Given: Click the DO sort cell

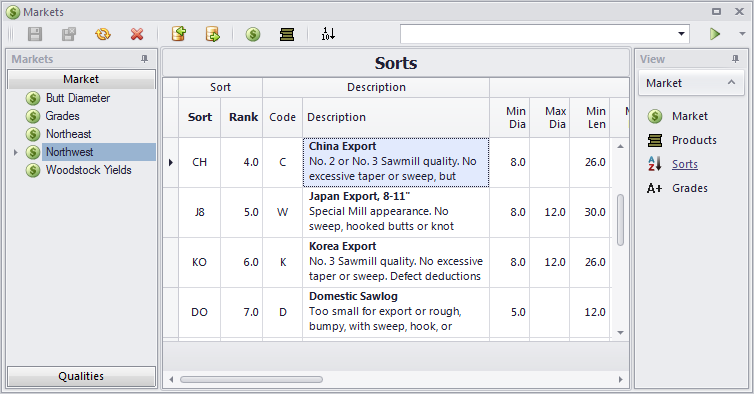Looking at the screenshot, I should 200,313.
